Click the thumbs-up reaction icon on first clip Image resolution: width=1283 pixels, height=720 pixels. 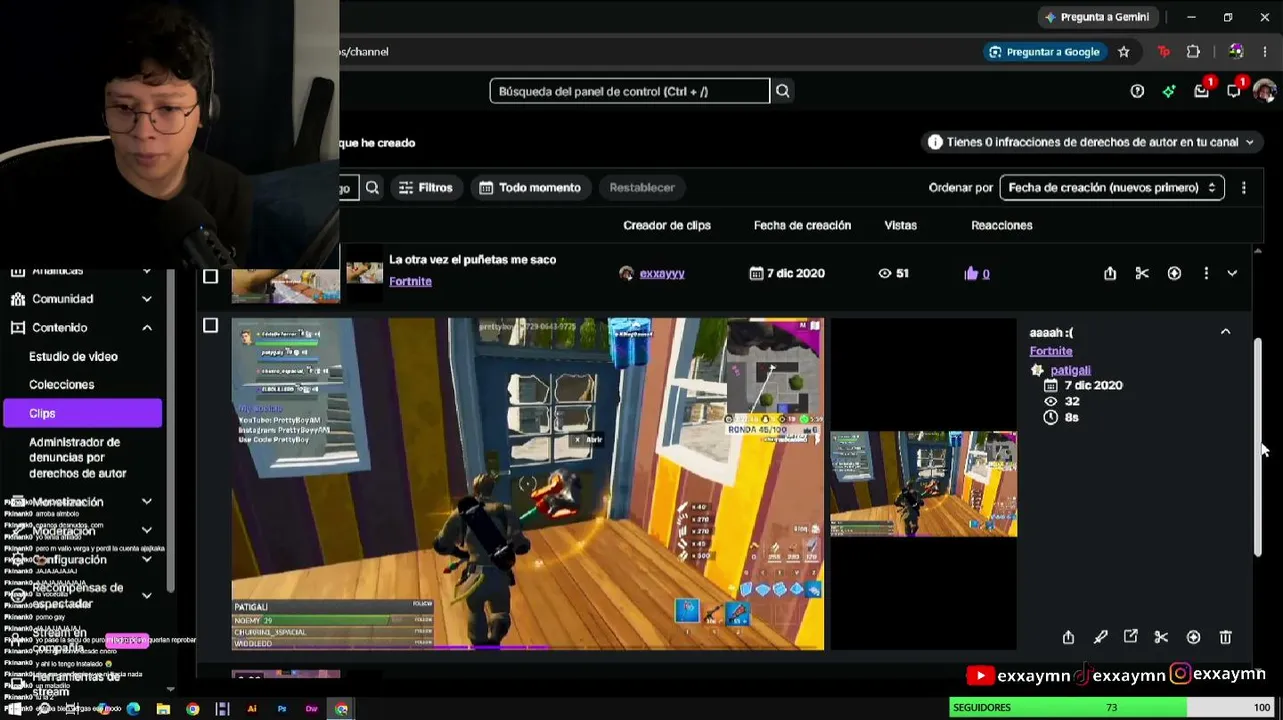coord(971,273)
